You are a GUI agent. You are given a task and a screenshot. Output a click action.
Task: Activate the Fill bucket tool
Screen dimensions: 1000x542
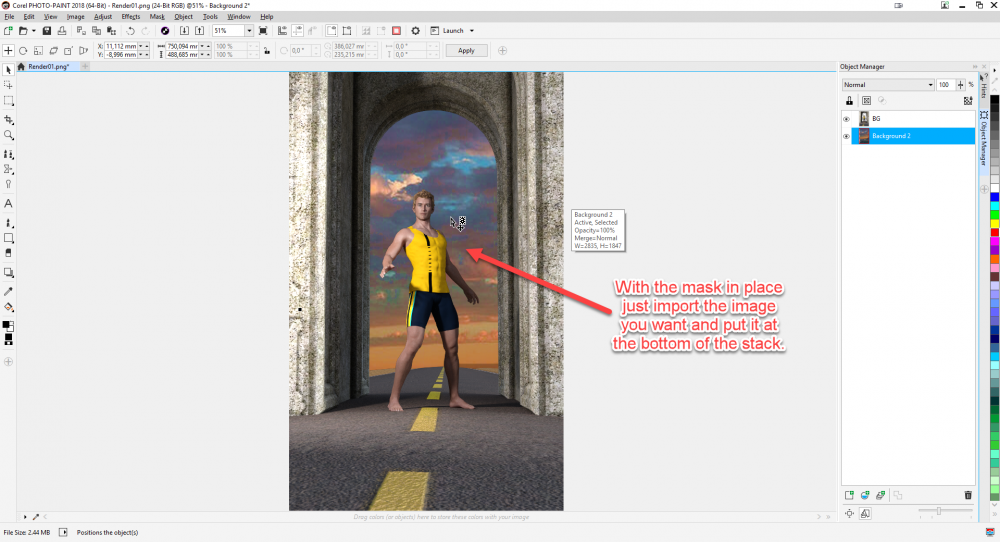click(x=8, y=307)
